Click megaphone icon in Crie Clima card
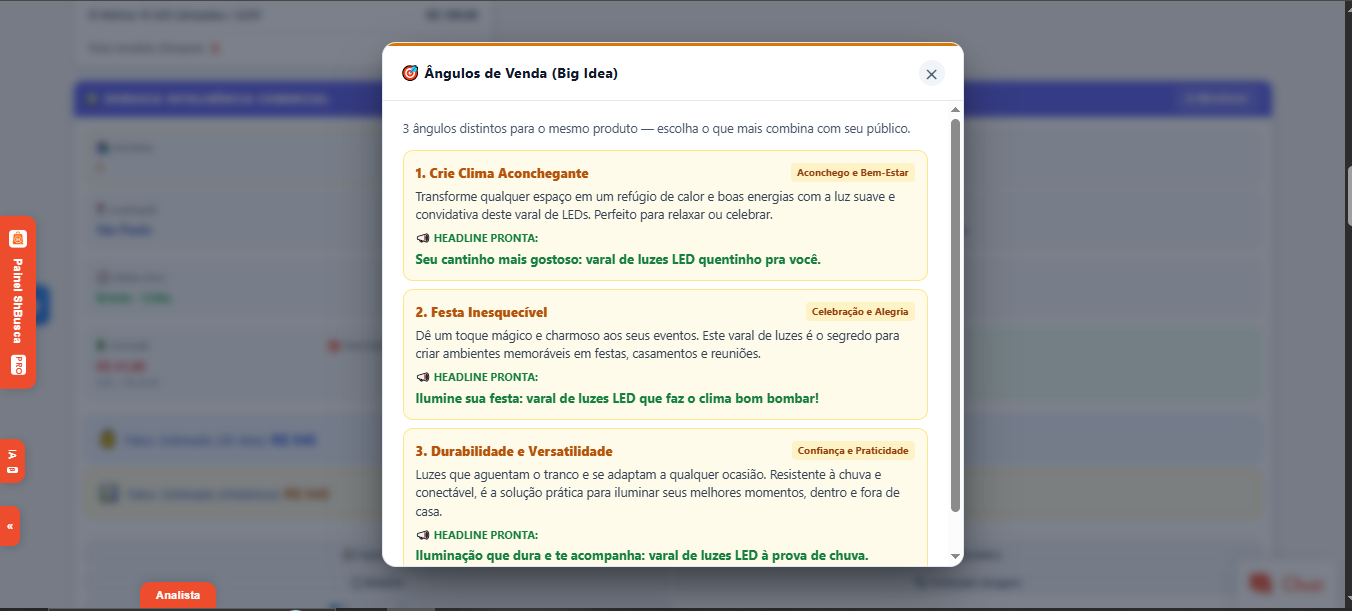Screen dimensions: 1352x611 (423, 238)
